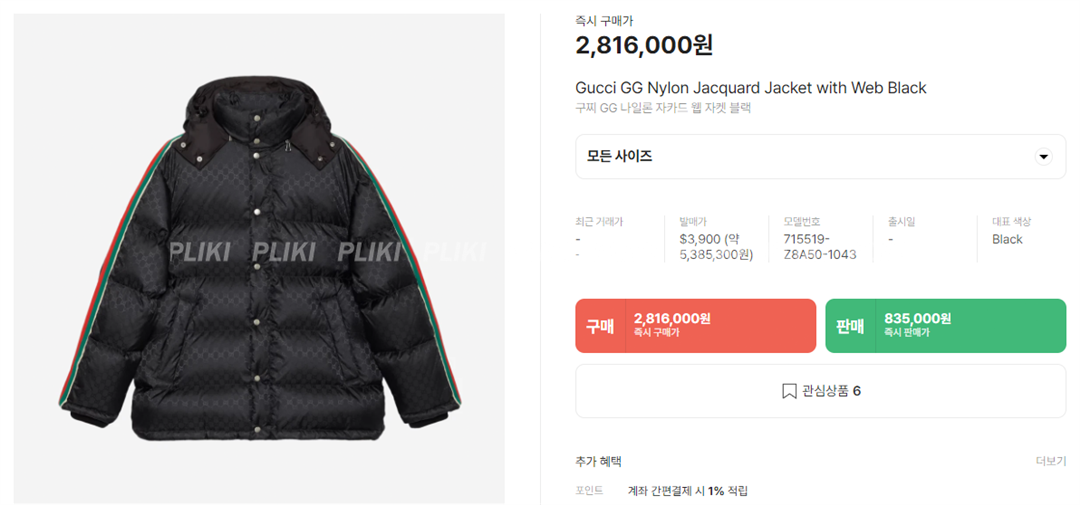Viewport: 1080px width, 505px height.
Task: Open the 모든 사이즈 size dropdown
Action: (x=820, y=156)
